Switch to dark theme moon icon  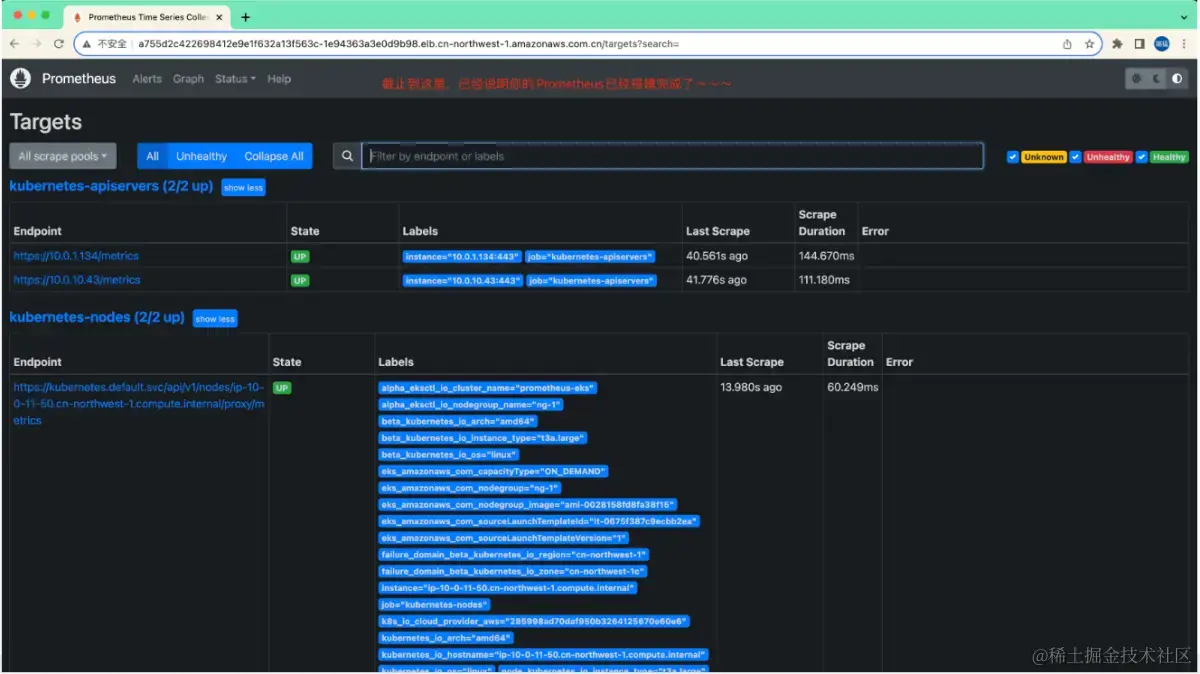pyautogui.click(x=1157, y=78)
